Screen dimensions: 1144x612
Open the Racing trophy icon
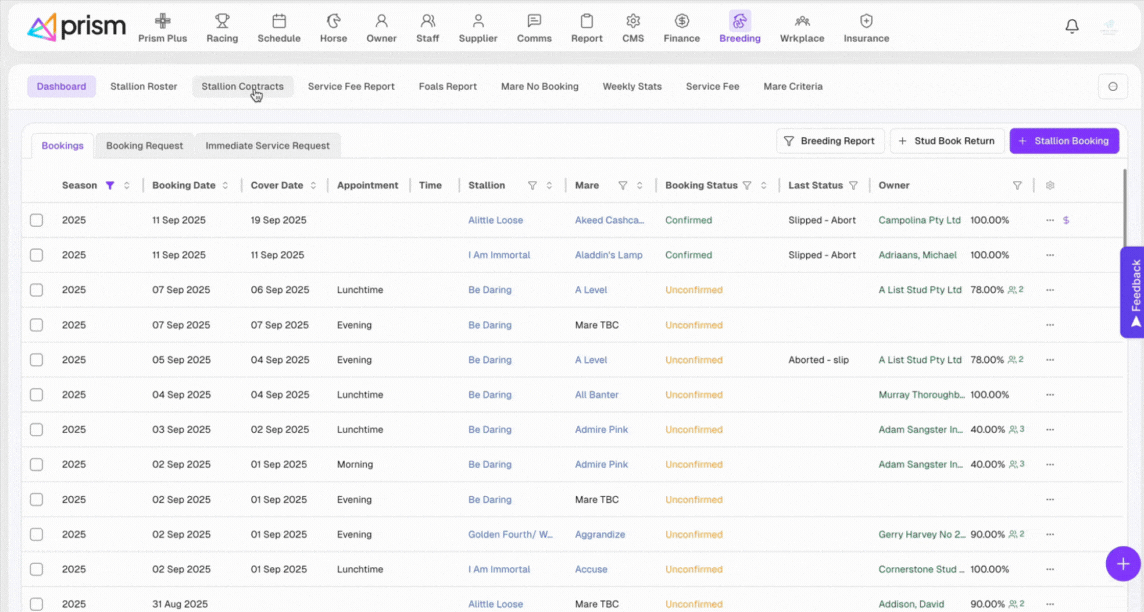[222, 21]
